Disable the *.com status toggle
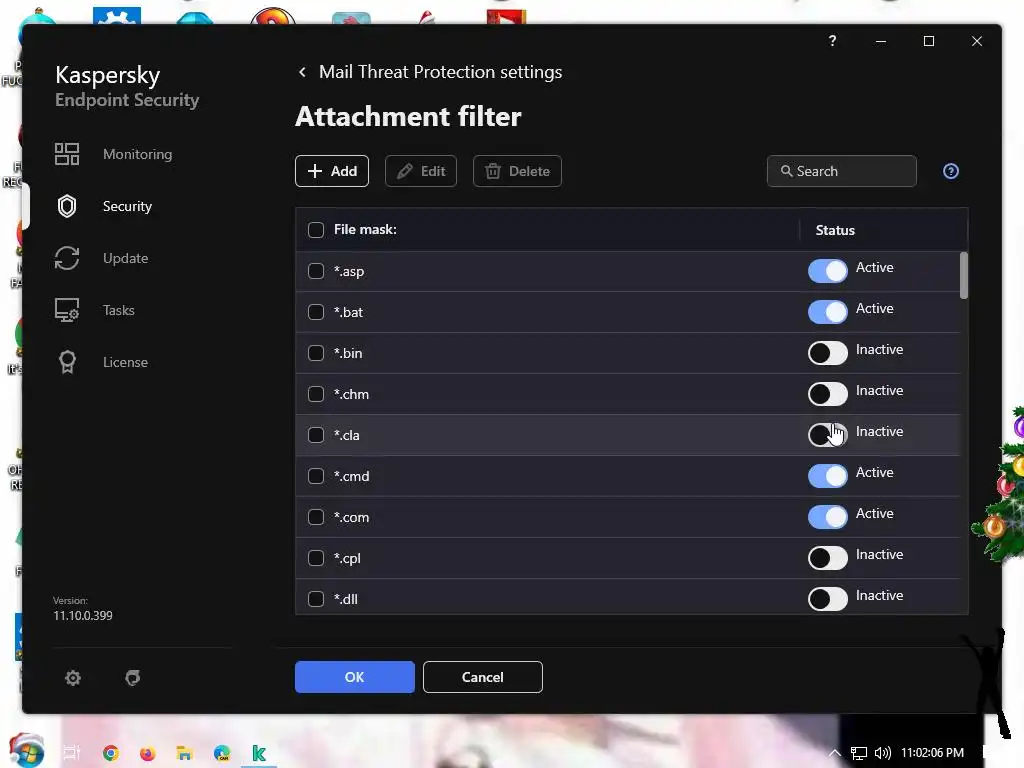 [x=827, y=517]
